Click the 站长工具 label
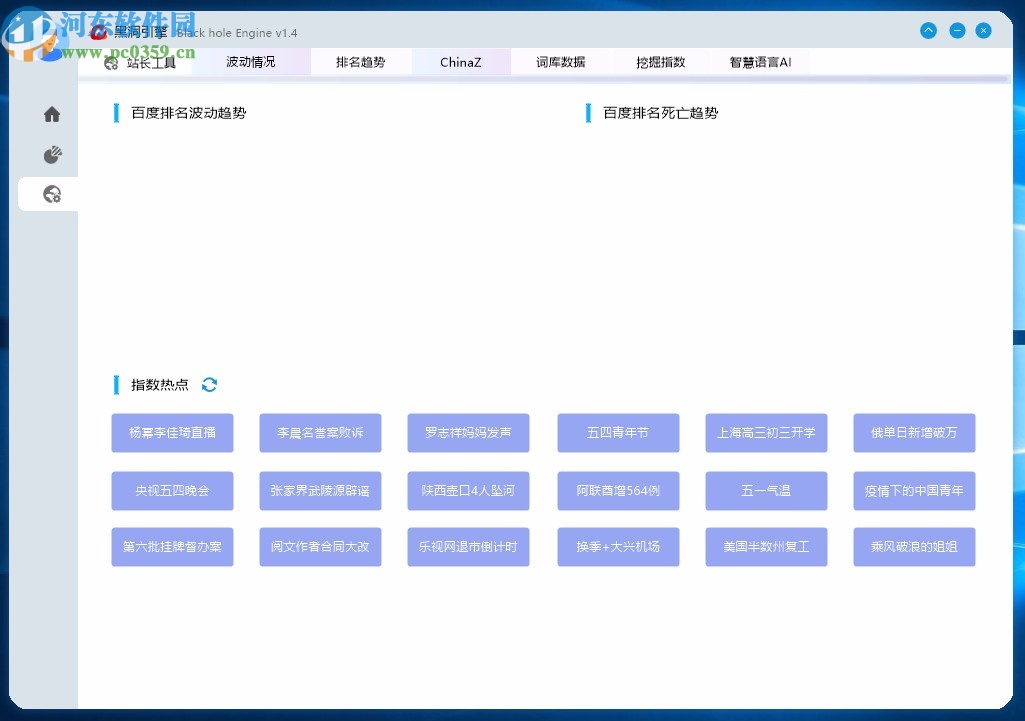1025x721 pixels. [151, 63]
